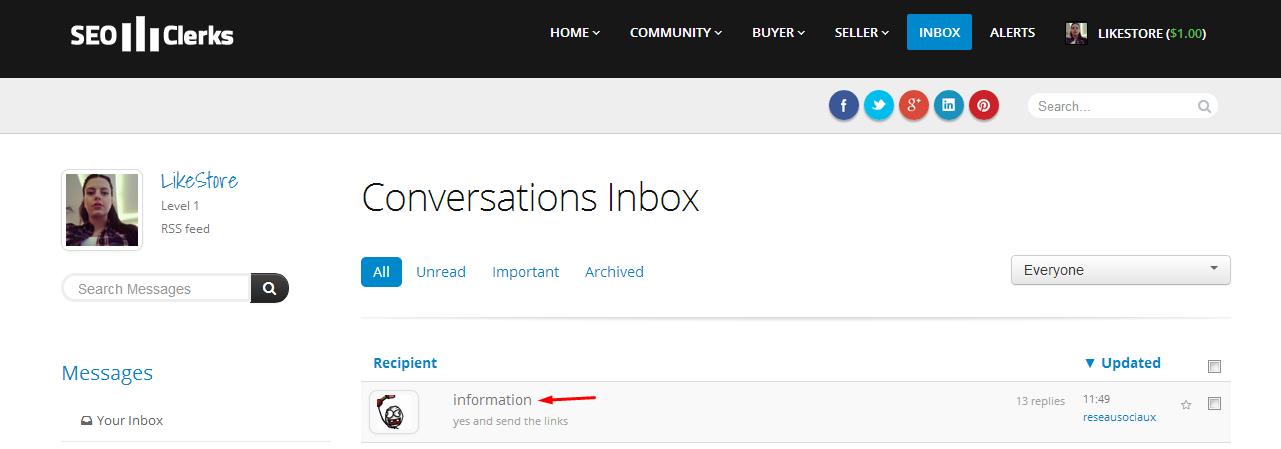
Task: Switch to the Archived tab
Action: coord(614,272)
